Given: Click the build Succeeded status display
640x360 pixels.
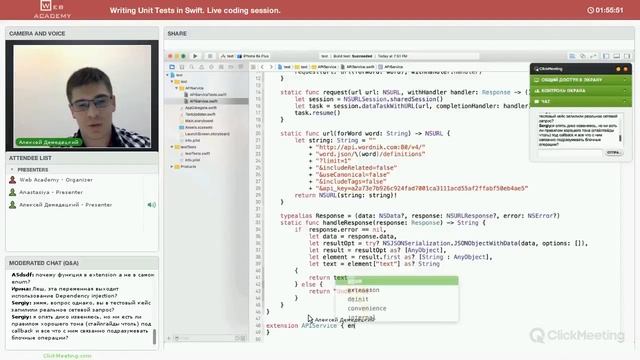Looking at the screenshot, I should 398,56.
